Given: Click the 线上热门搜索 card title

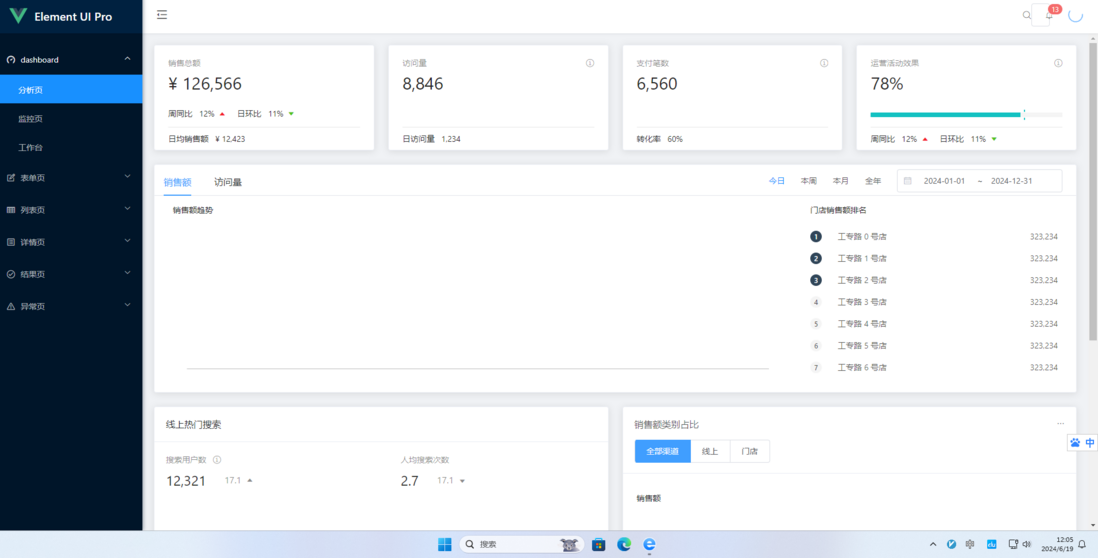Looking at the screenshot, I should click(194, 424).
